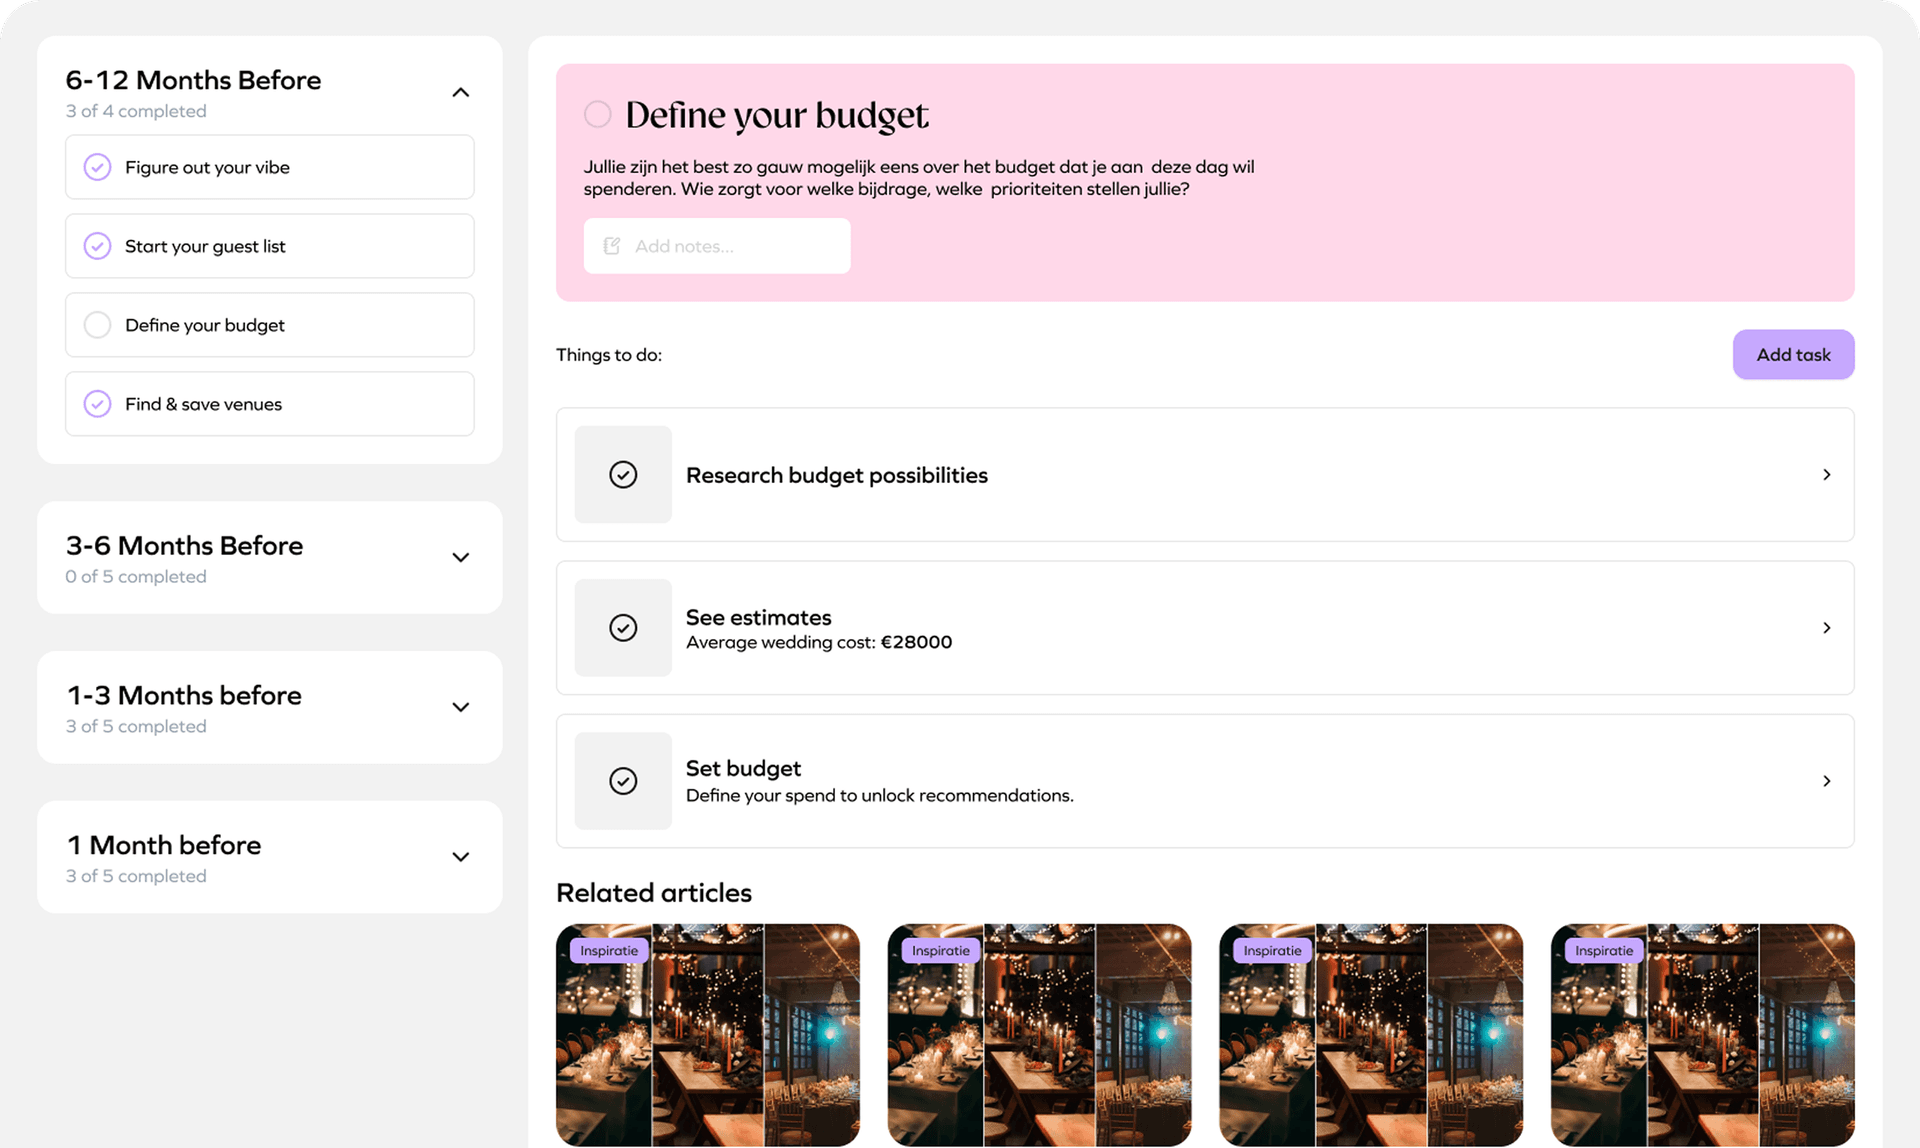Viewport: 1920px width, 1148px height.
Task: Toggle the Define your budget header circle
Action: (x=598, y=114)
